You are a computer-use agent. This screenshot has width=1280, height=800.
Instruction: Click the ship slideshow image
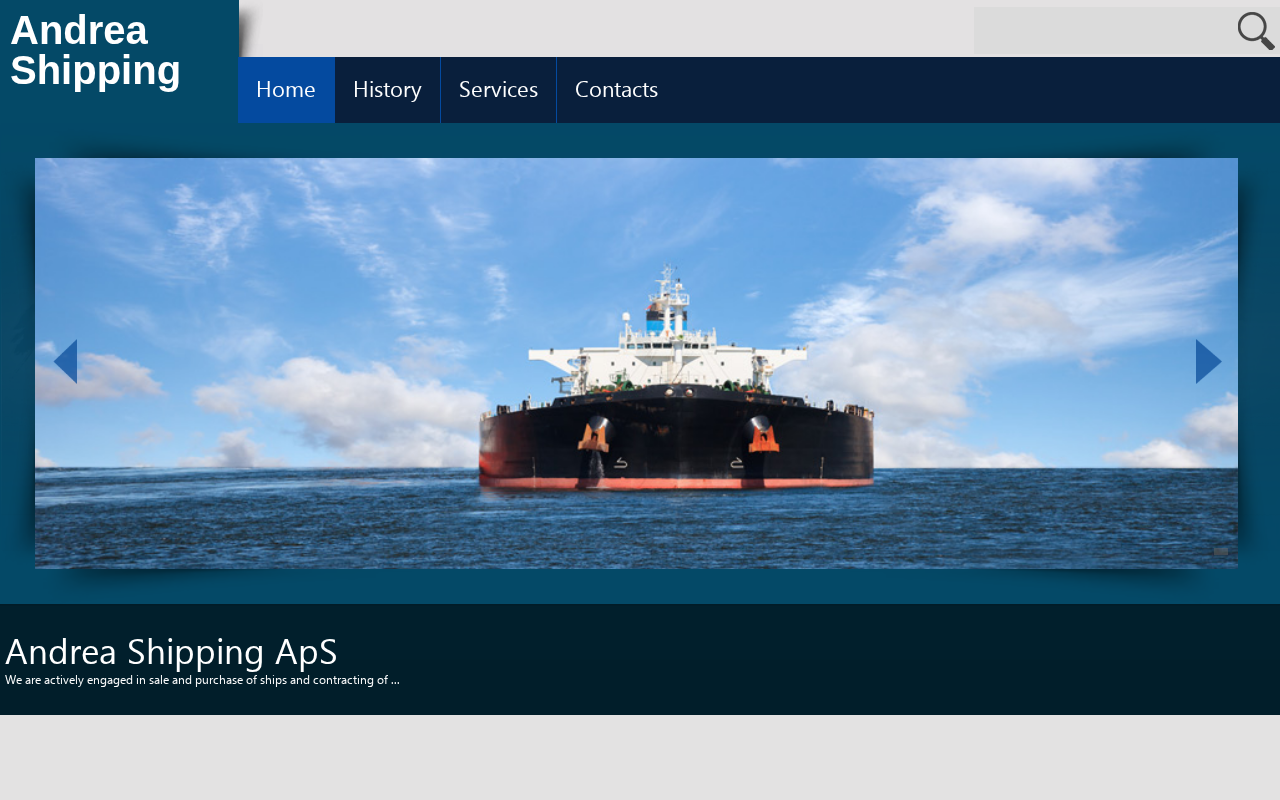pyautogui.click(x=636, y=363)
